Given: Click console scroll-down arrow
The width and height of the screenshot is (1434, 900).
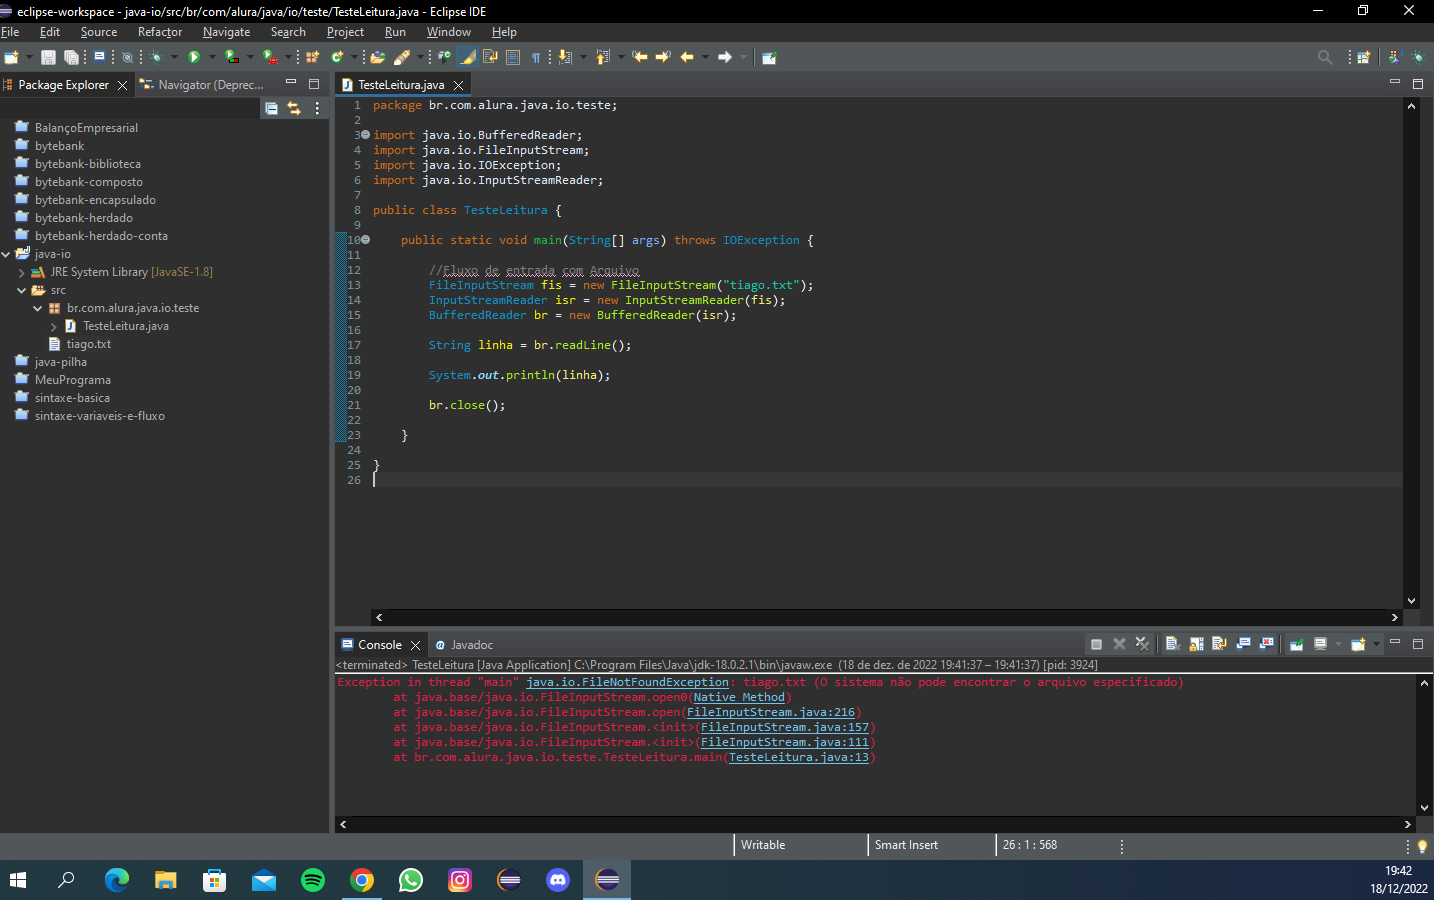Looking at the screenshot, I should (1424, 808).
